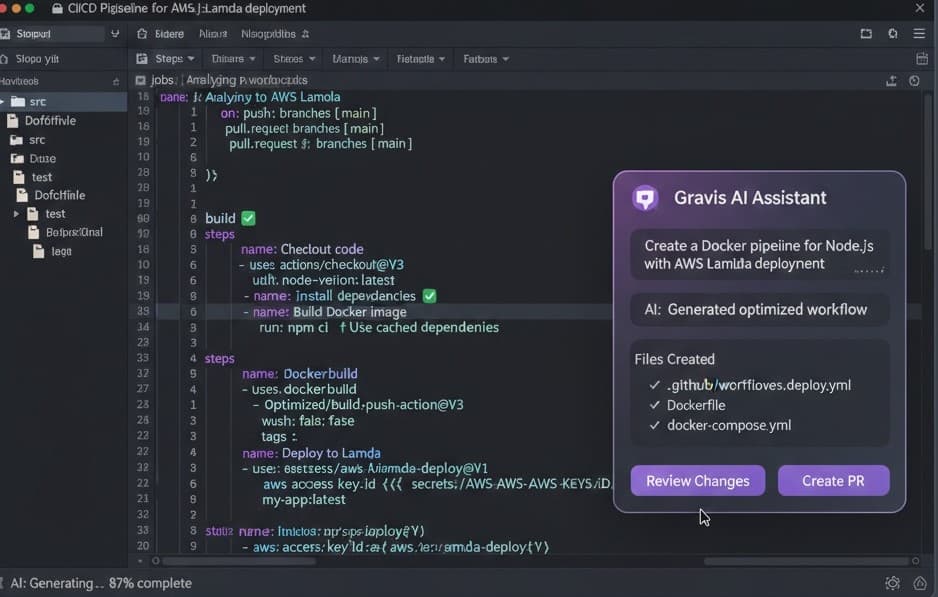Expand the nested test folder arrow
Image resolution: width=938 pixels, height=597 pixels.
point(16,214)
